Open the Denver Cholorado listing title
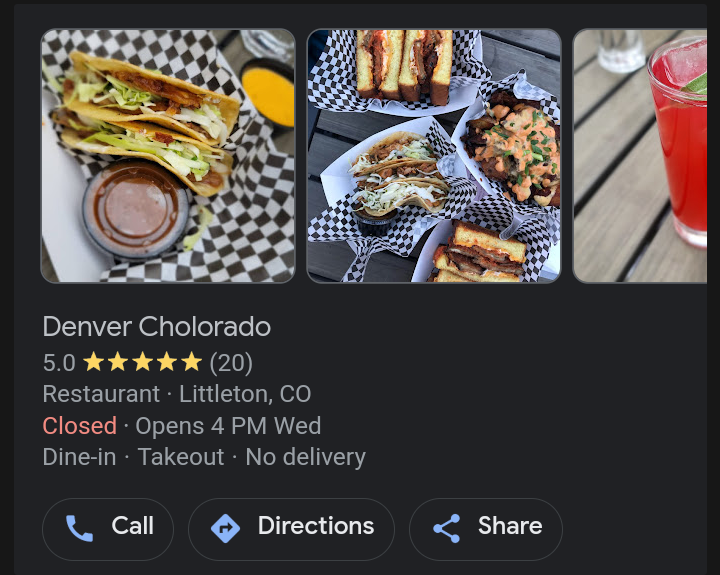The width and height of the screenshot is (720, 575). 157,327
